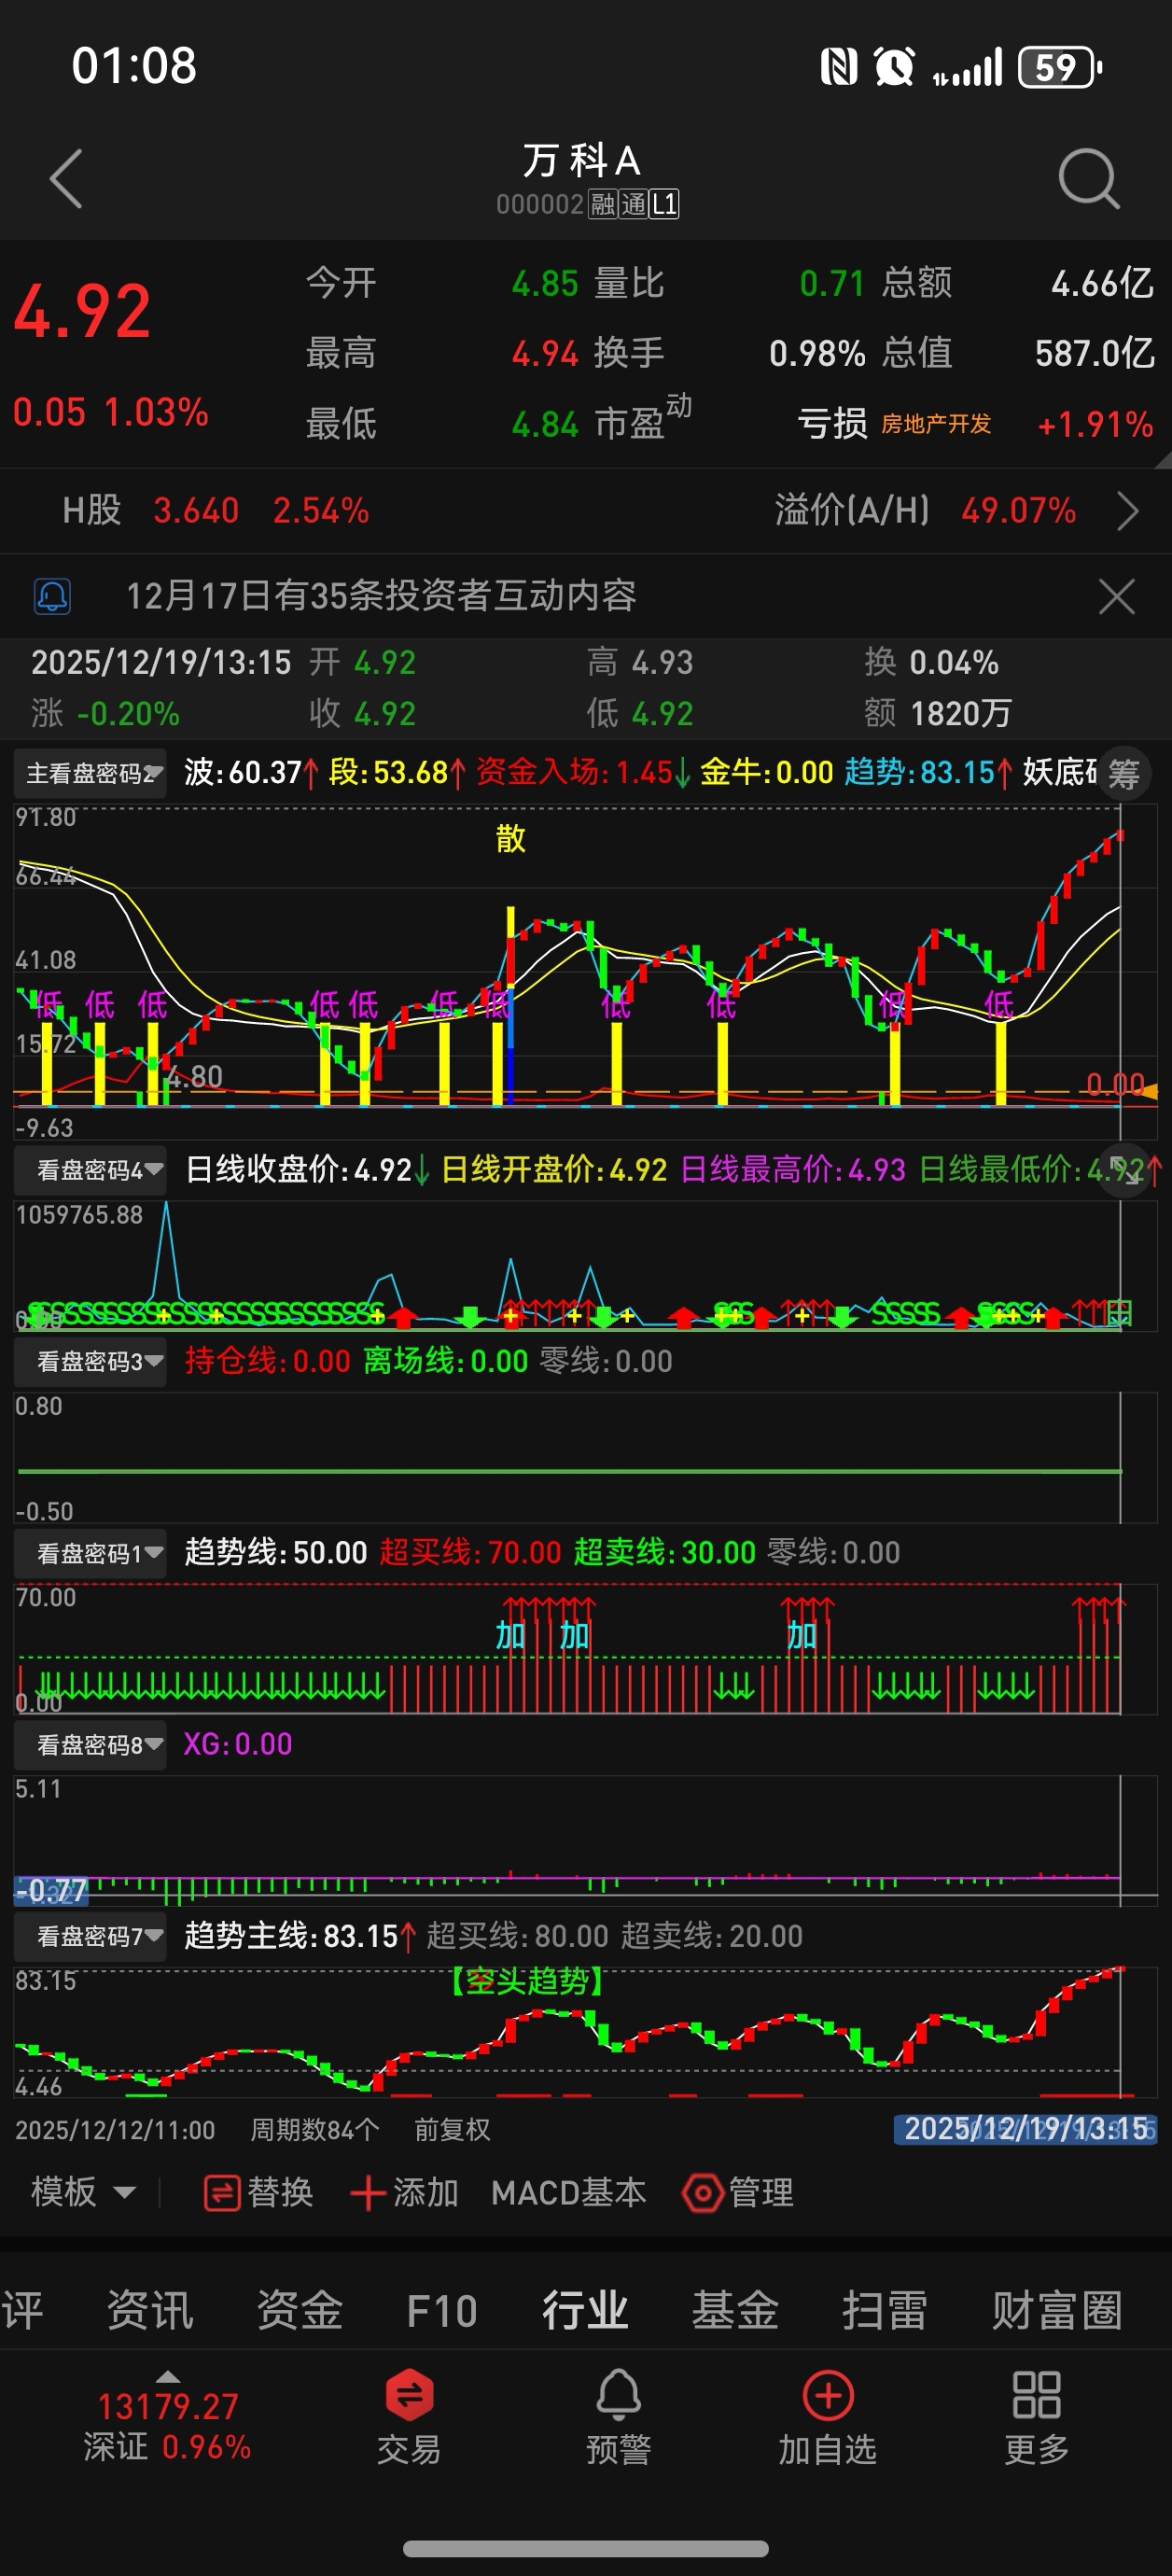1172x2576 pixels.
Task: Open the 主看盘密码2 indicator dropdown
Action: pyautogui.click(x=91, y=773)
